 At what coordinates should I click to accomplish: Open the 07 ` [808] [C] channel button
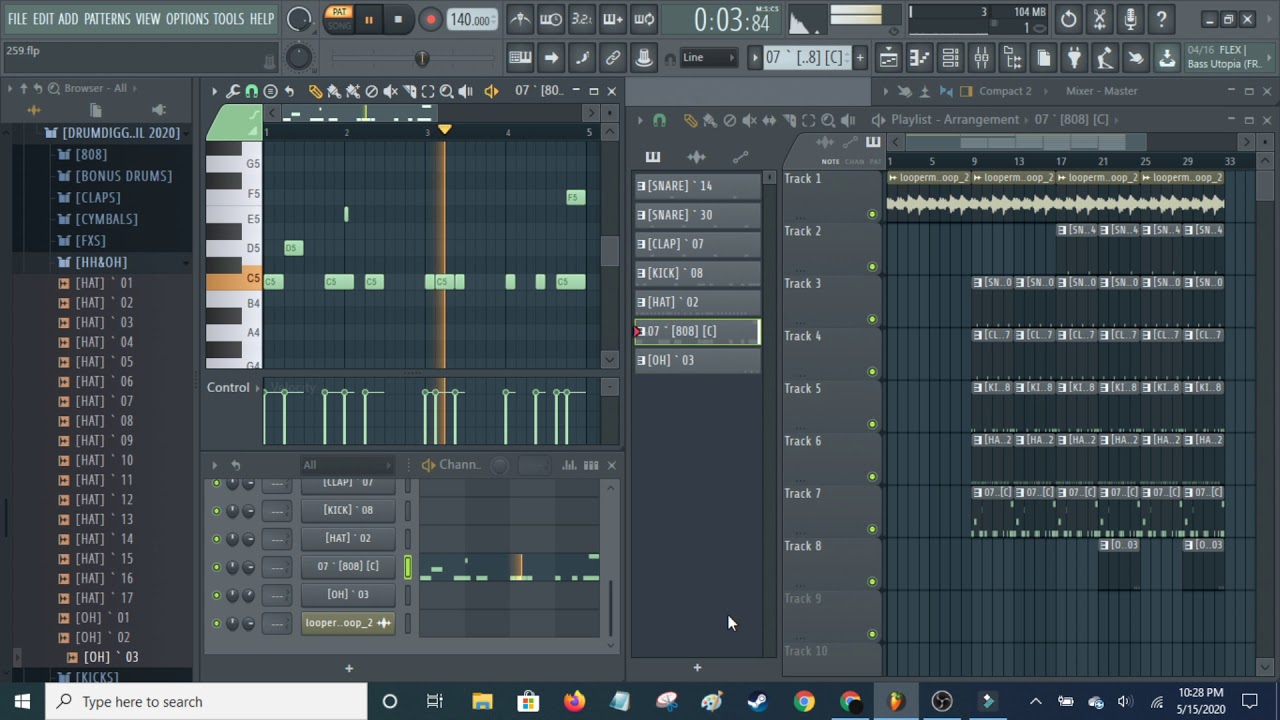click(348, 566)
